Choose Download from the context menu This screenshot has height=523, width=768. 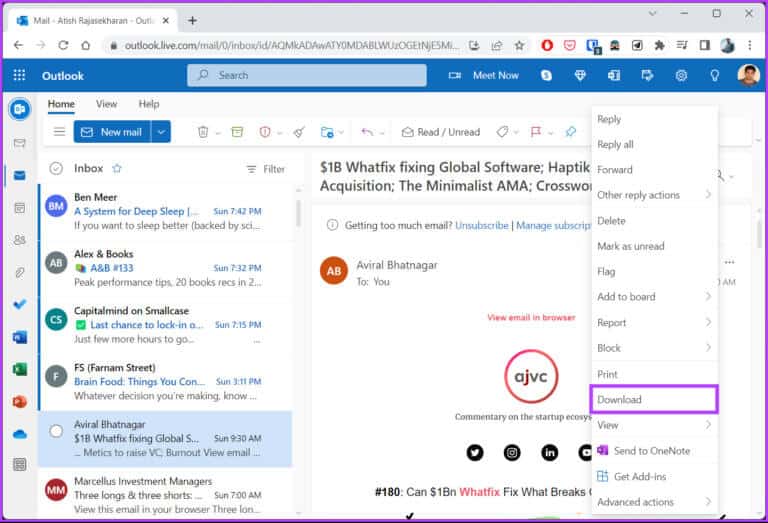[654, 400]
